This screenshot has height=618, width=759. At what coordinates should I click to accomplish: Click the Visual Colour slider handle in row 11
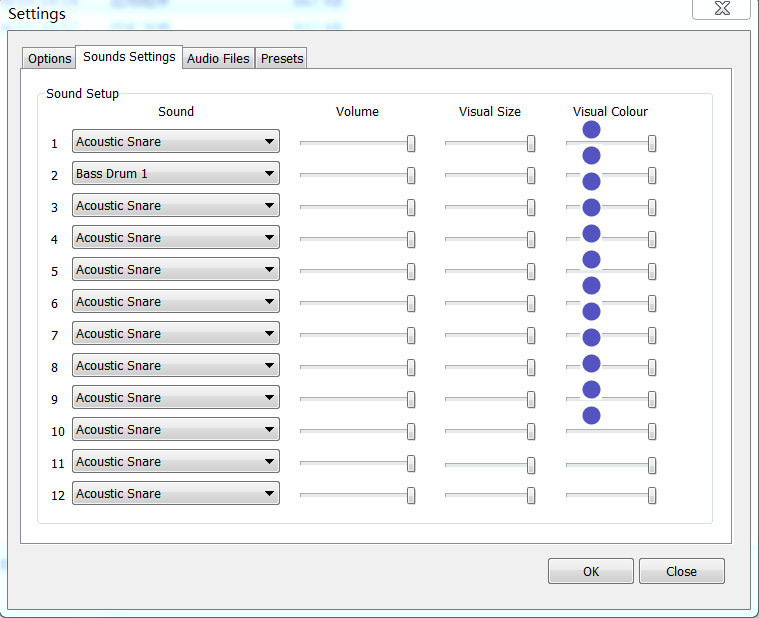pyautogui.click(x=652, y=464)
